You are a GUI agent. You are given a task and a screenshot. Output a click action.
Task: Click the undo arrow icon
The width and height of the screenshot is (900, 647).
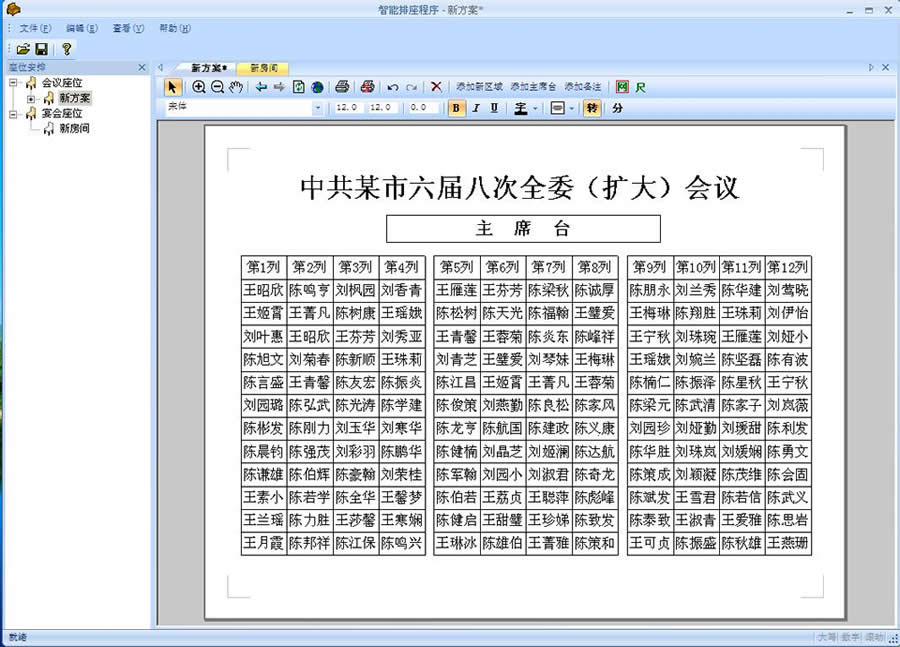click(393, 87)
